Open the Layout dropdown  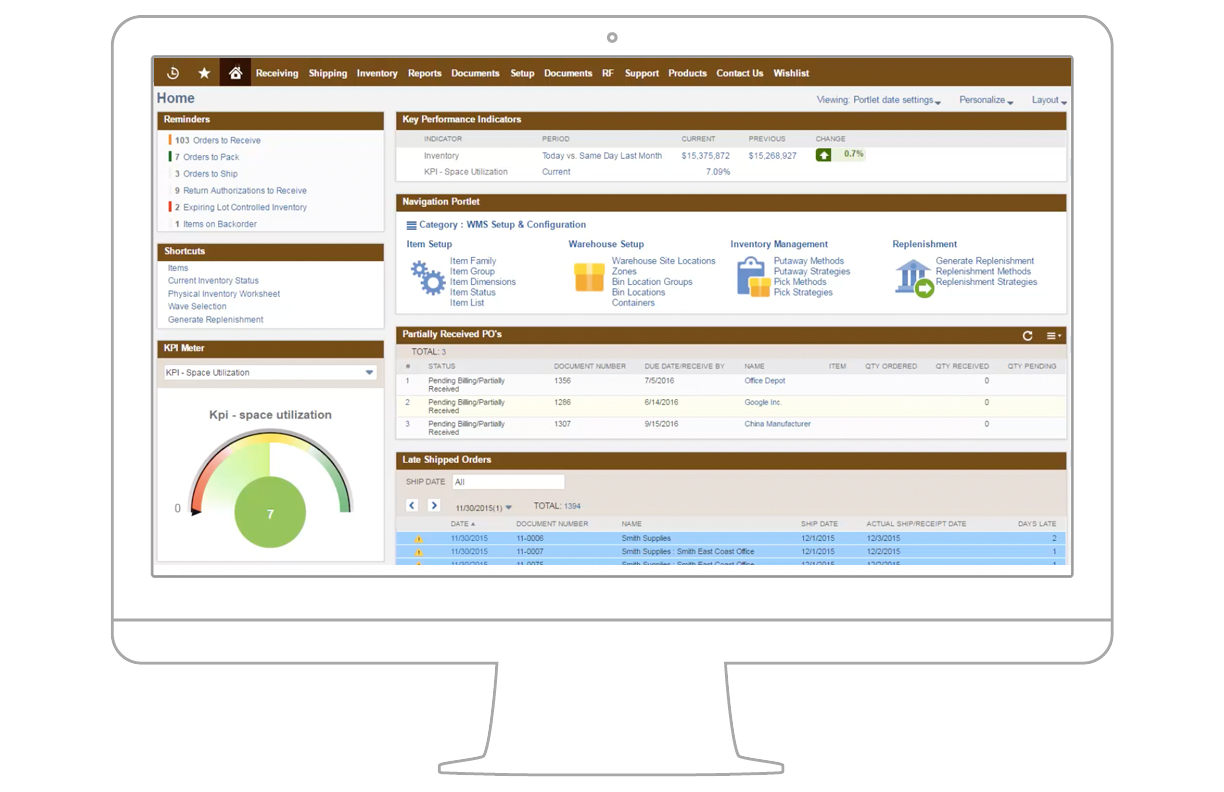pyautogui.click(x=1049, y=100)
